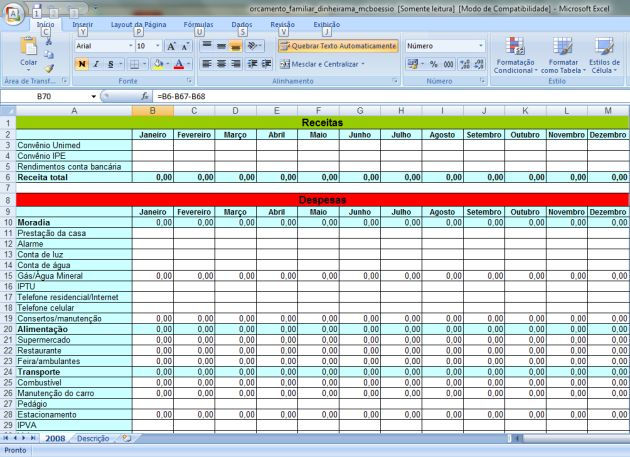Image resolution: width=630 pixels, height=457 pixels.
Task: Switch to Inserir ribbon tab
Action: click(x=82, y=25)
